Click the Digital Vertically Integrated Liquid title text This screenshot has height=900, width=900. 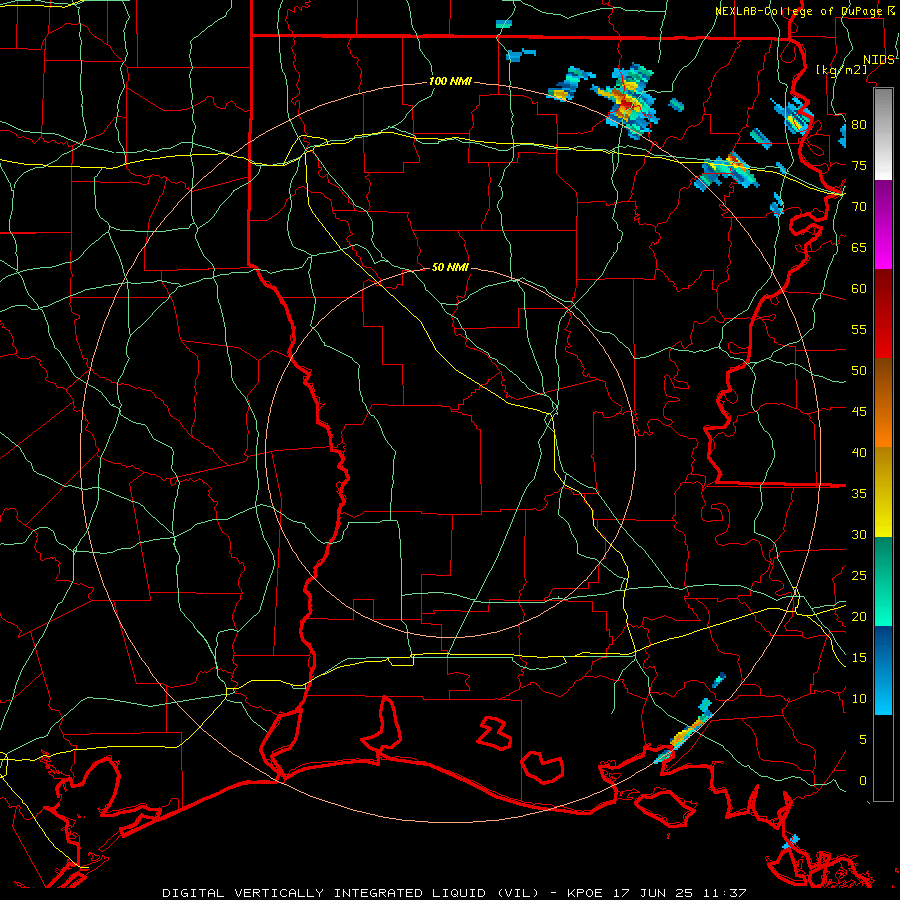coord(351,893)
